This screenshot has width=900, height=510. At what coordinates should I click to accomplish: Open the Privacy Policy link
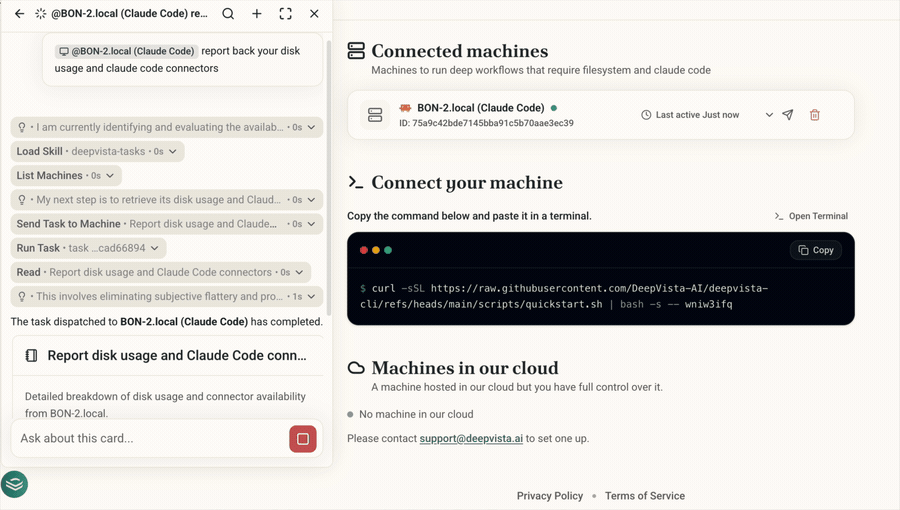549,496
